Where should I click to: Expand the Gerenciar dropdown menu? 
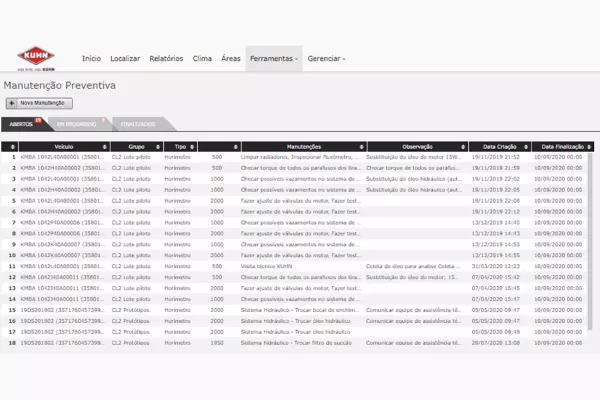[327, 59]
